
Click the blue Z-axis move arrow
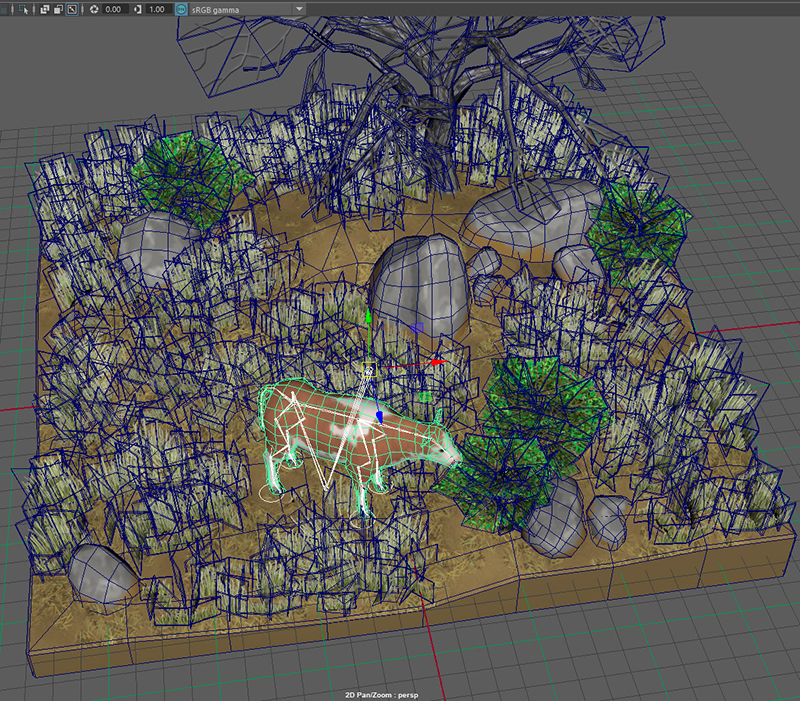coord(379,417)
